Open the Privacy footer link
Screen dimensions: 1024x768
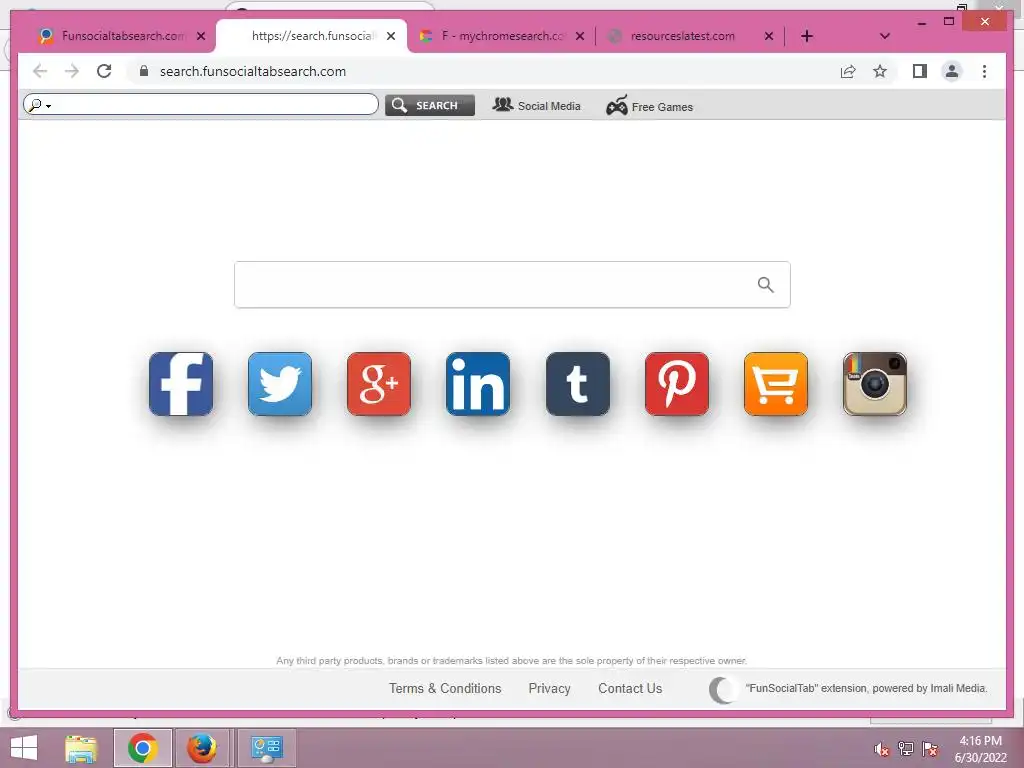549,688
